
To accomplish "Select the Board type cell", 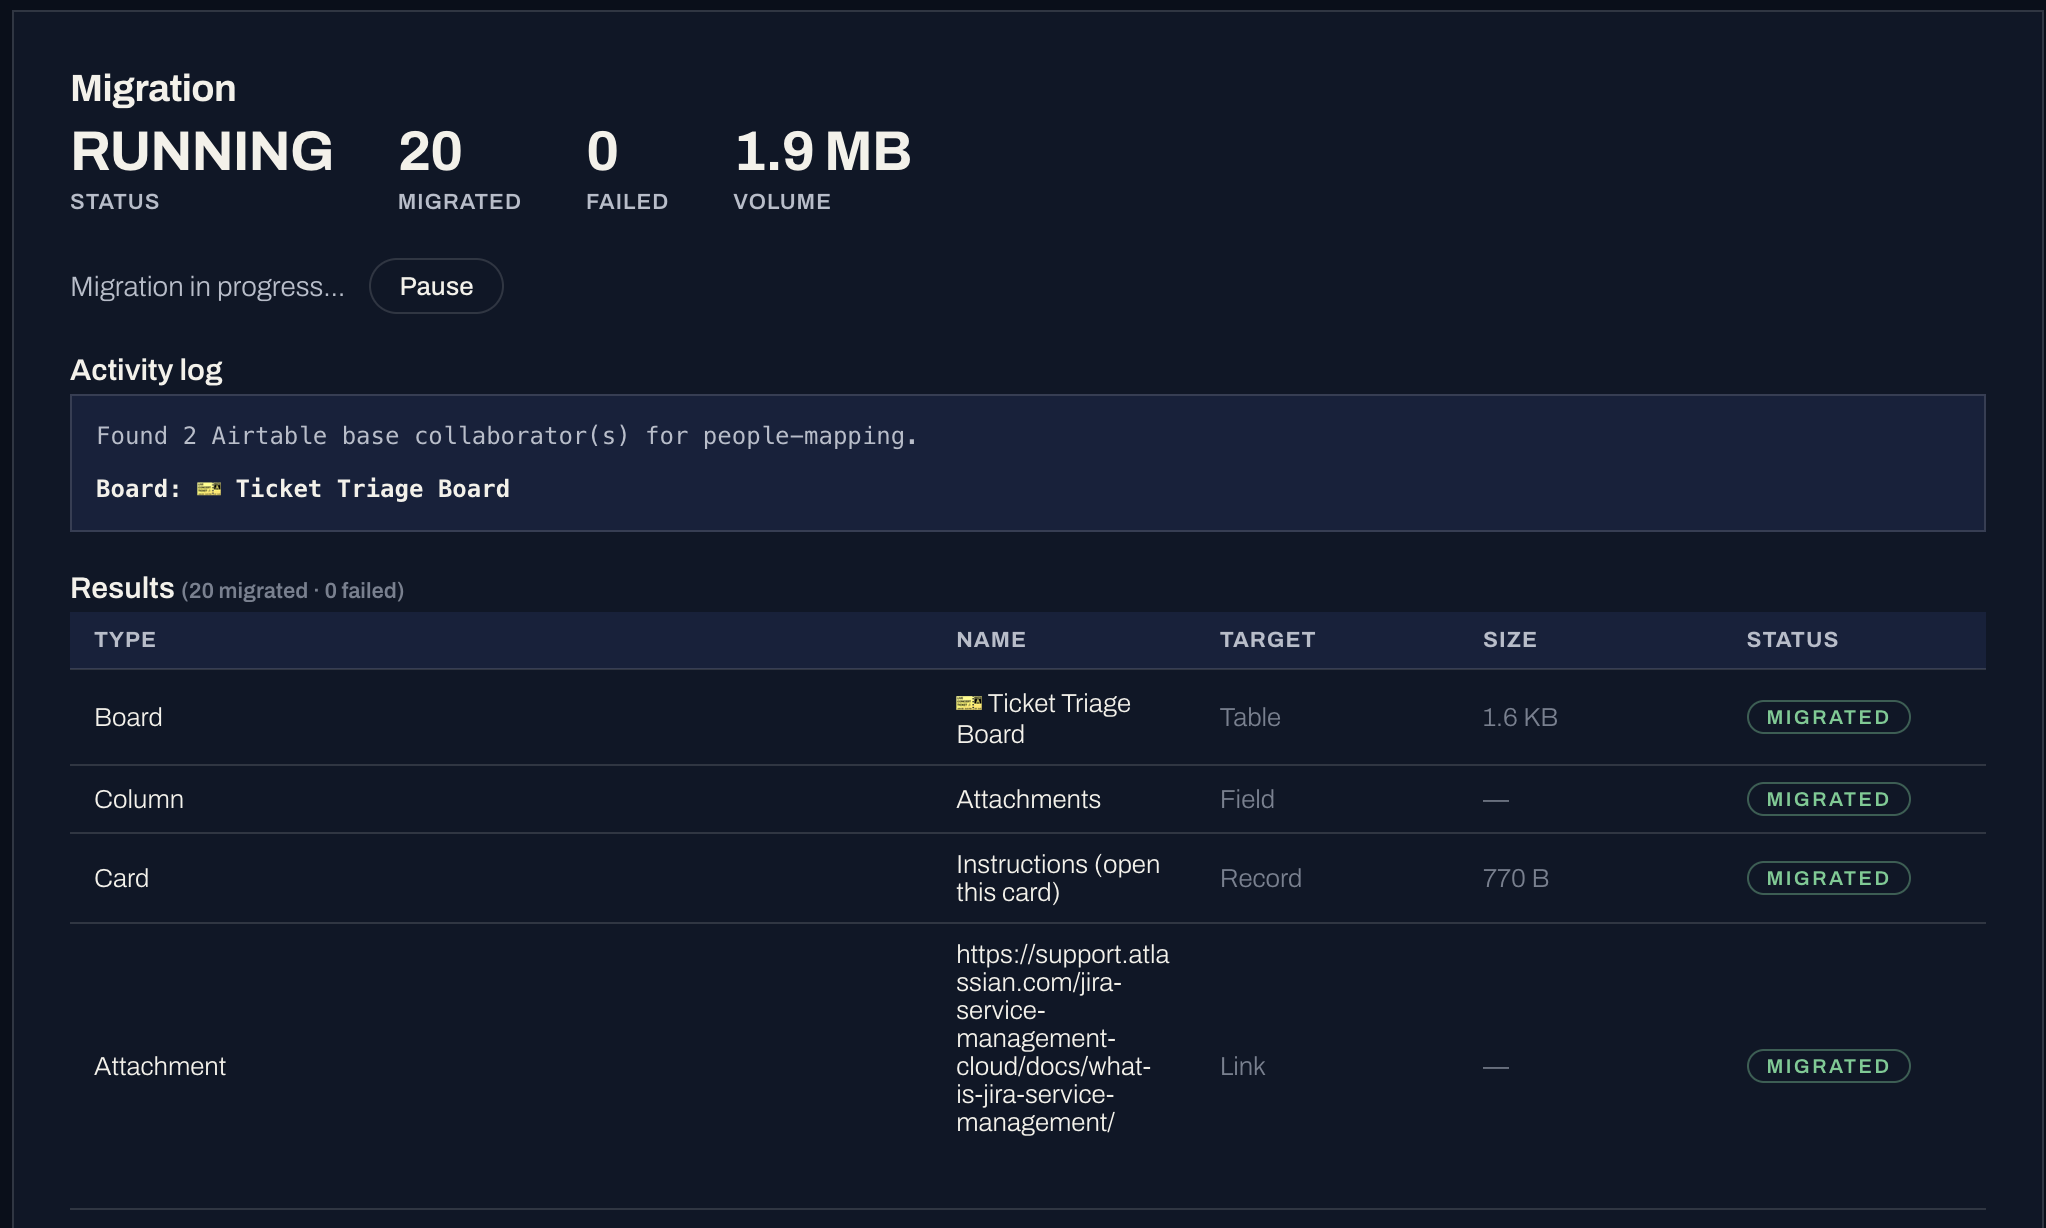I will pos(128,718).
